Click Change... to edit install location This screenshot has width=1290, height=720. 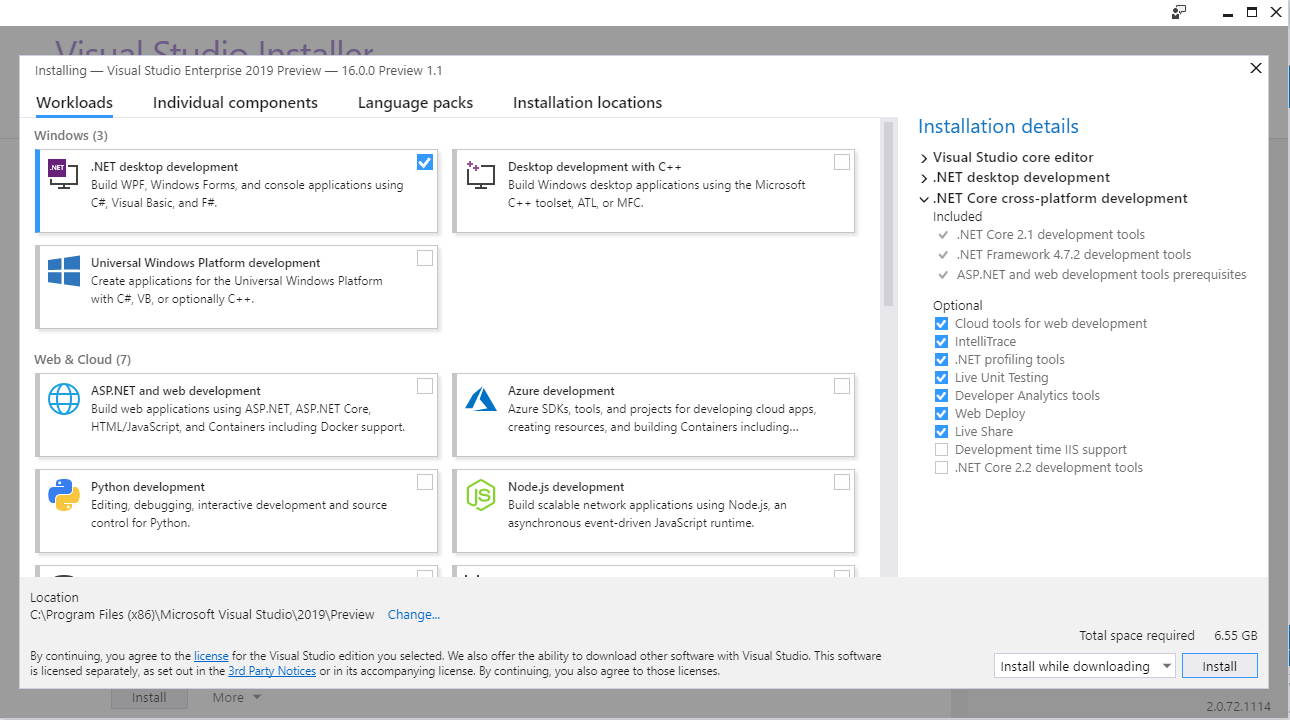tap(414, 615)
